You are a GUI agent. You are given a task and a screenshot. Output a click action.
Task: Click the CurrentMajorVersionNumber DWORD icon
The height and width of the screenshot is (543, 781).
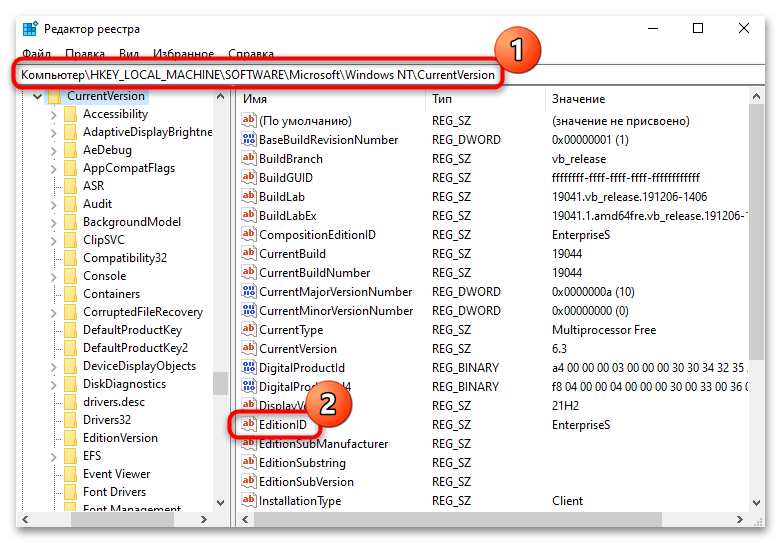pyautogui.click(x=249, y=291)
